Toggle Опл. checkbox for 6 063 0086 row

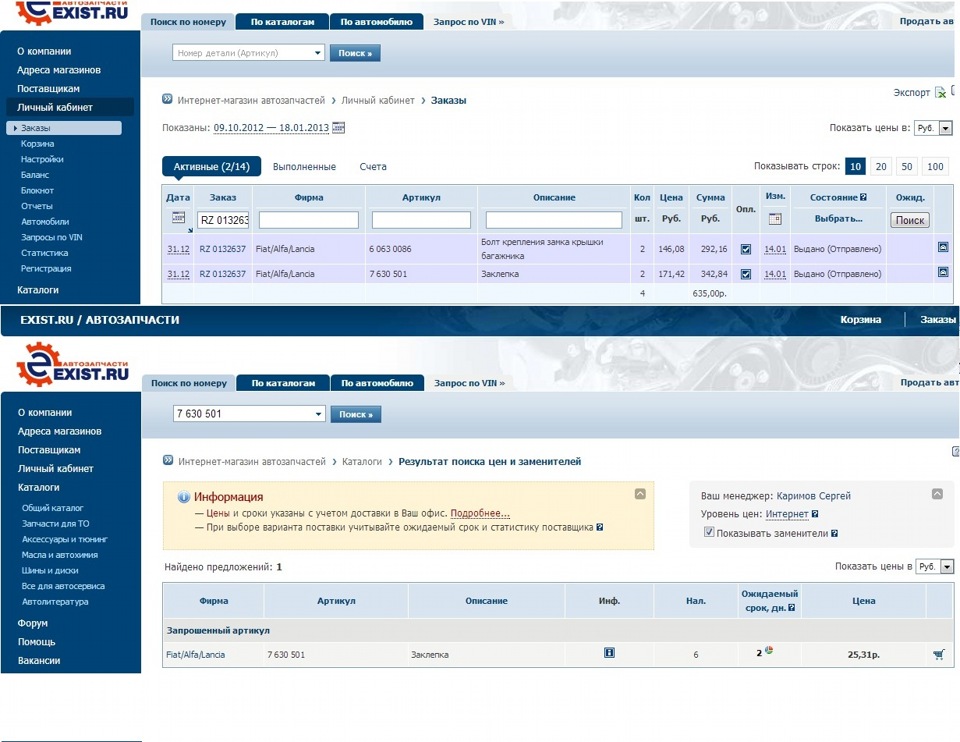[x=746, y=249]
